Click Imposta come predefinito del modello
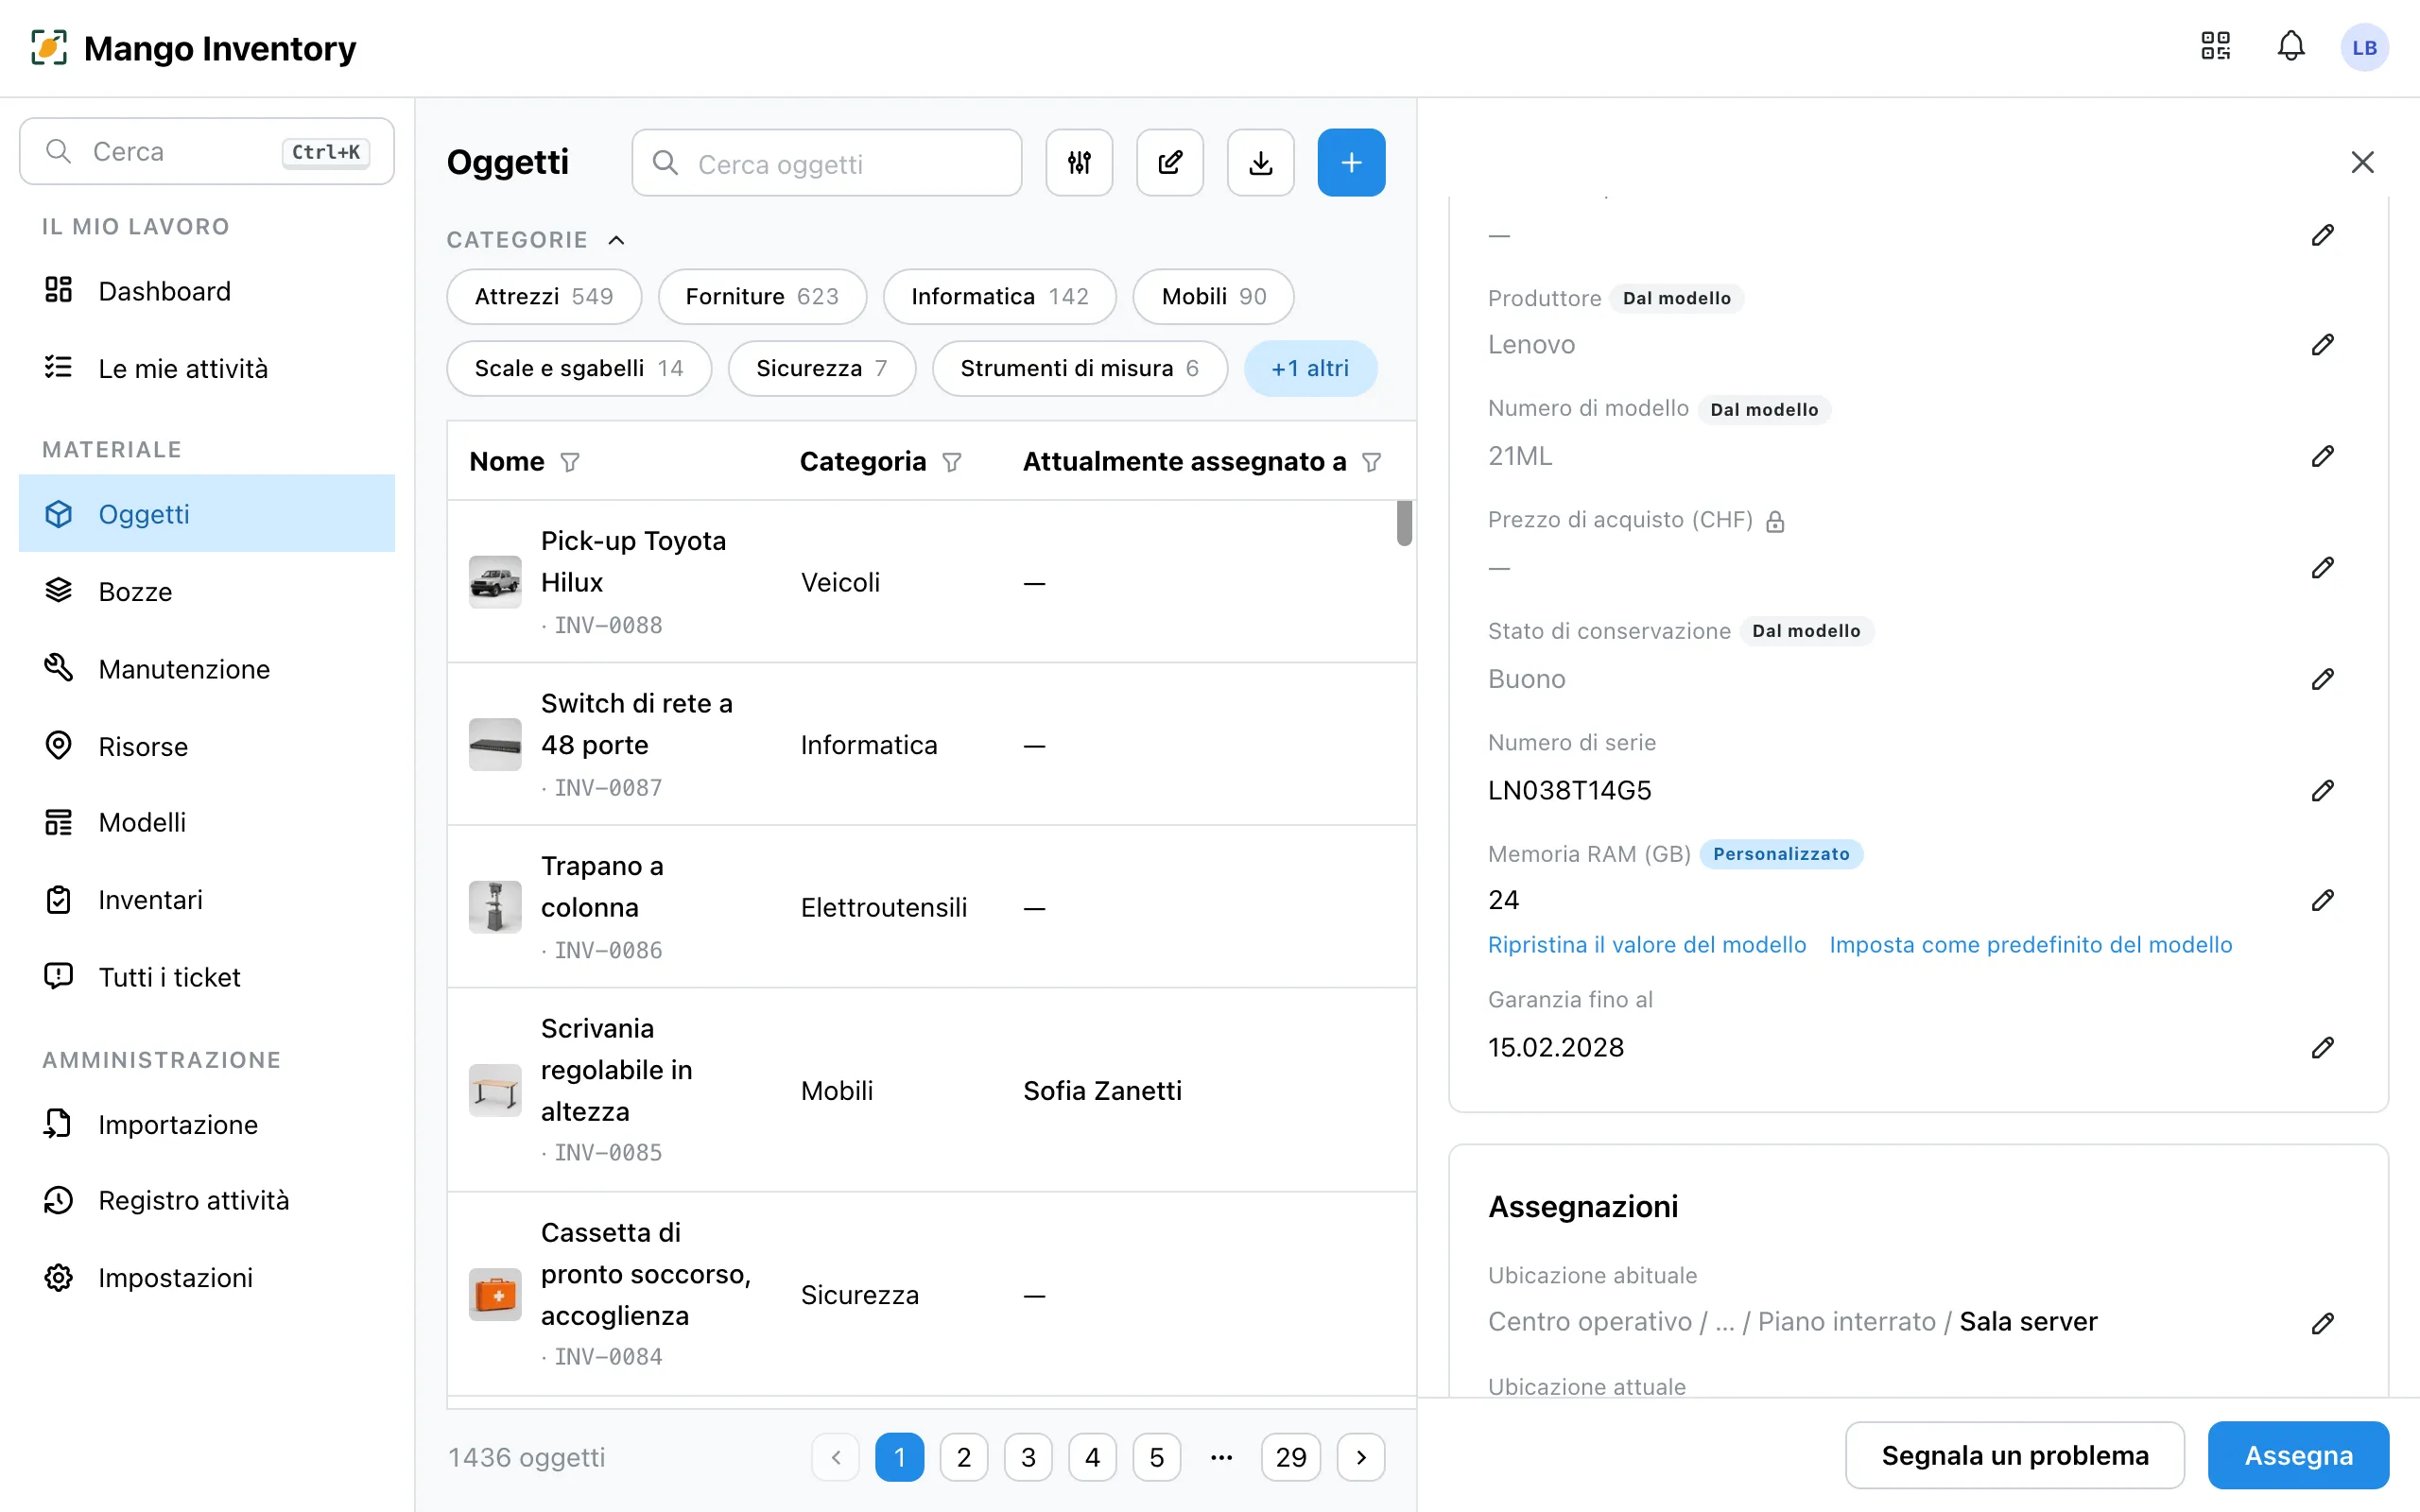This screenshot has width=2420, height=1512. coord(2031,945)
